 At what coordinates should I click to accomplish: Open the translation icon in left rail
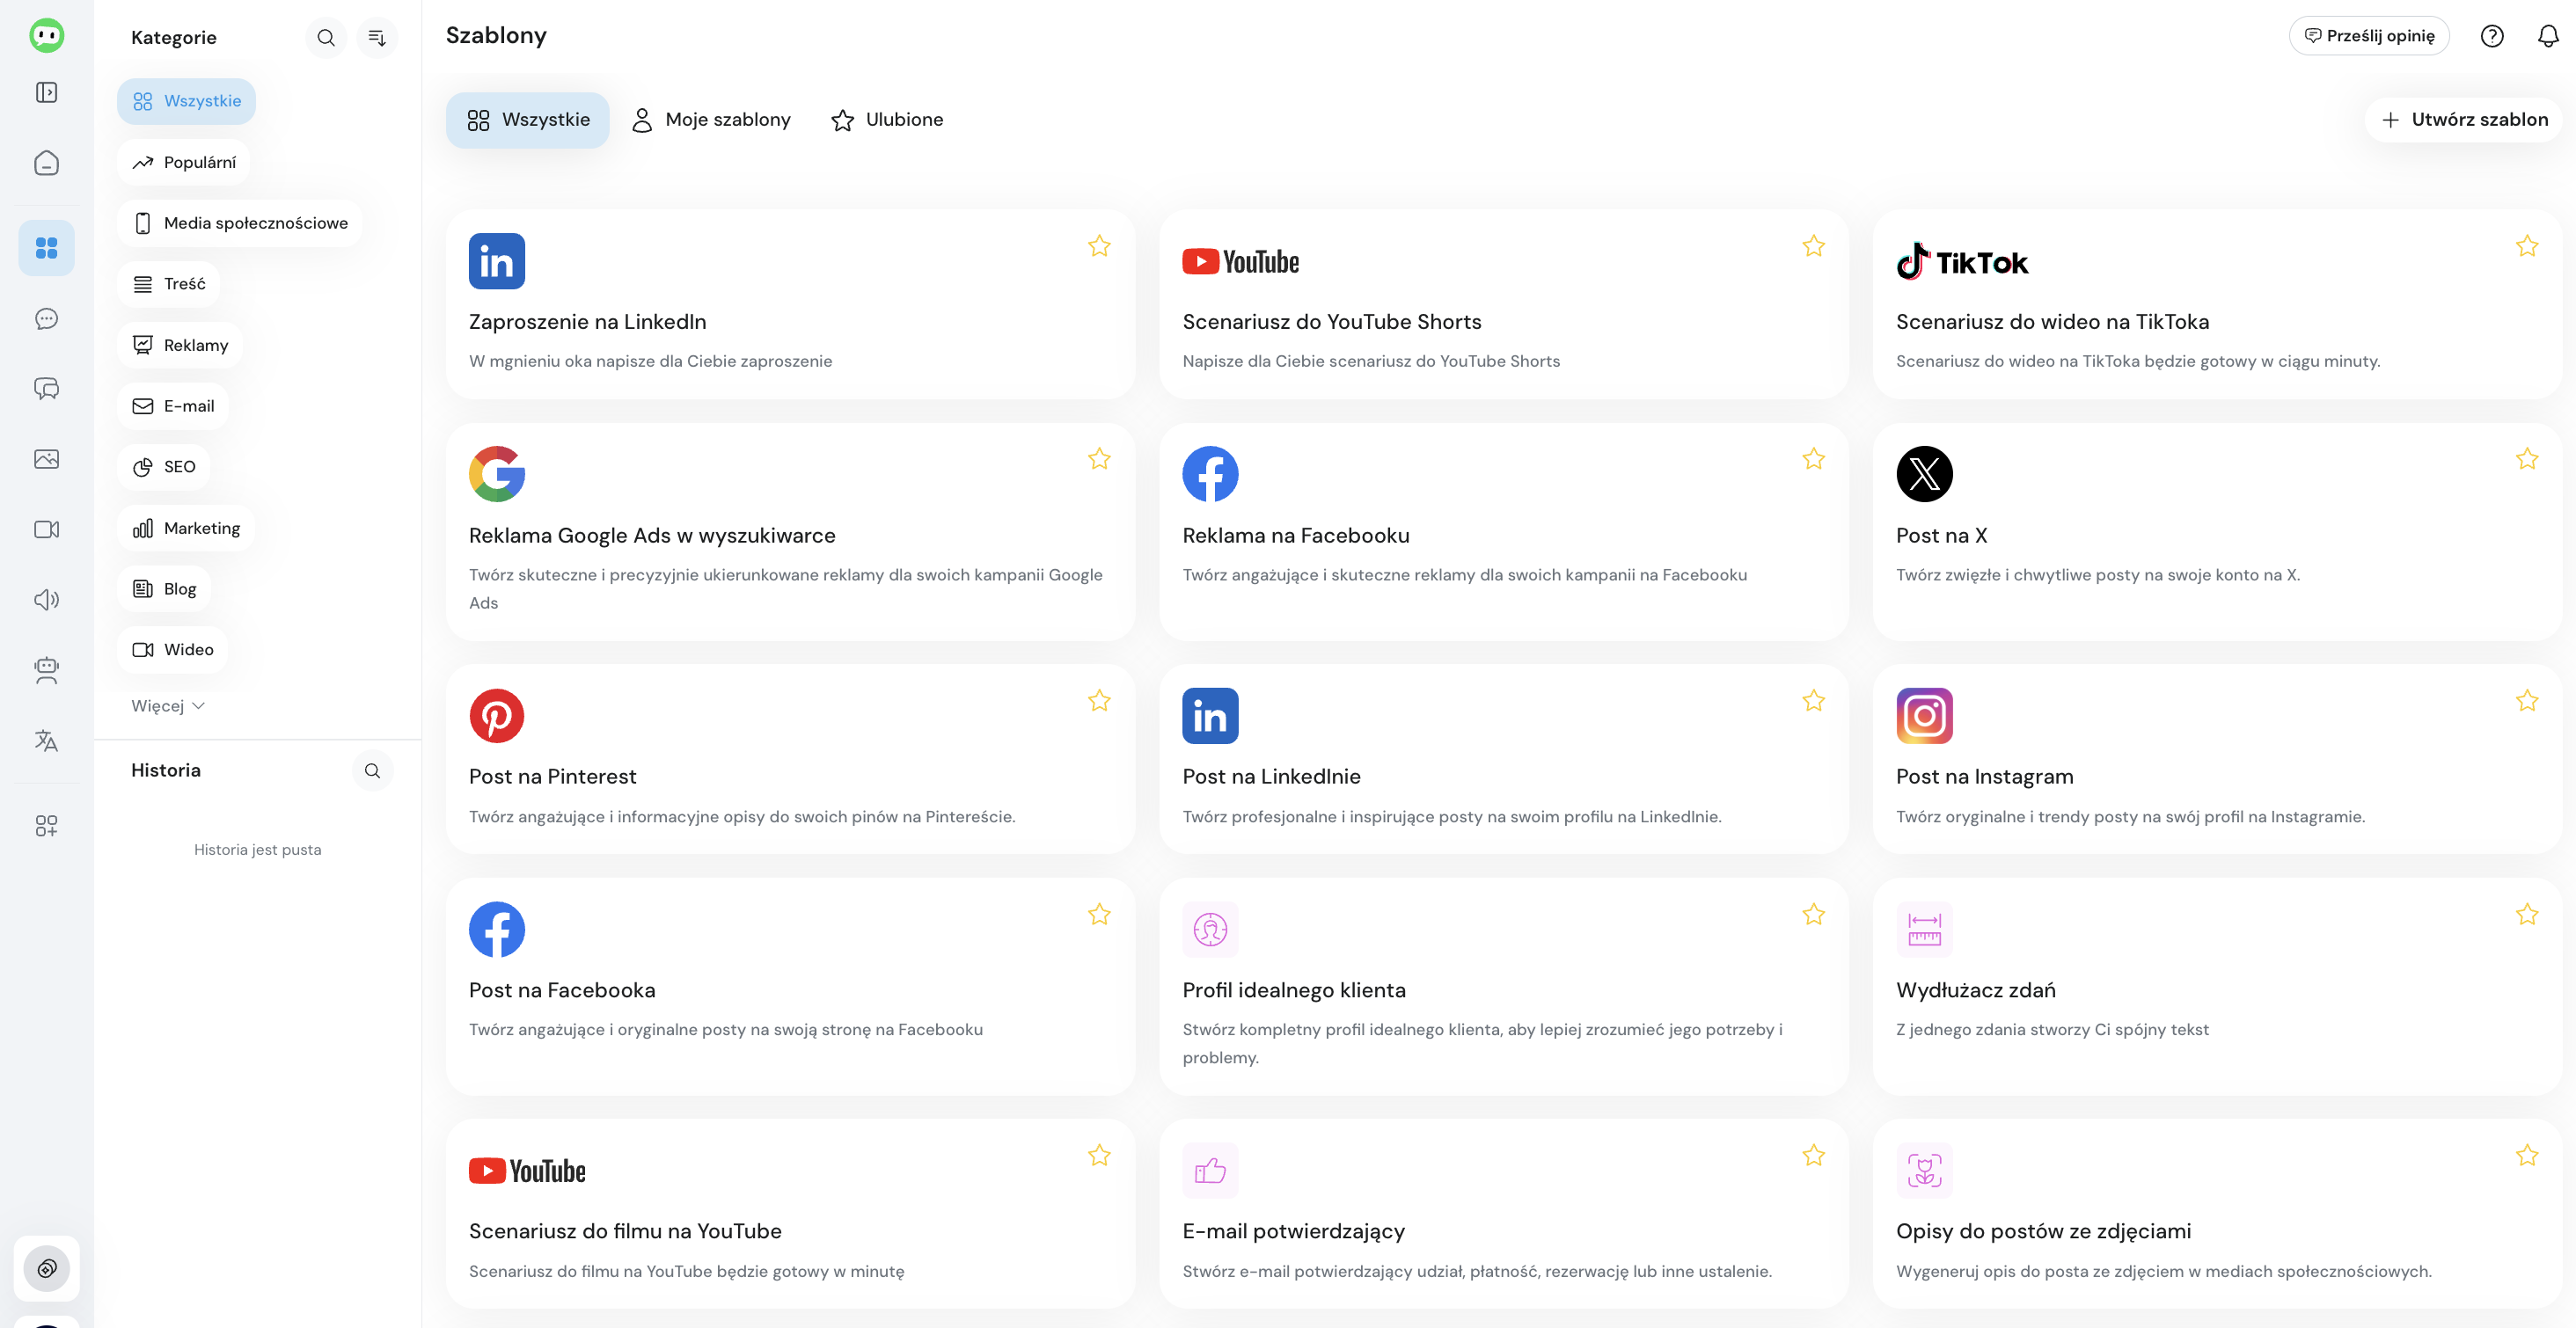(46, 741)
